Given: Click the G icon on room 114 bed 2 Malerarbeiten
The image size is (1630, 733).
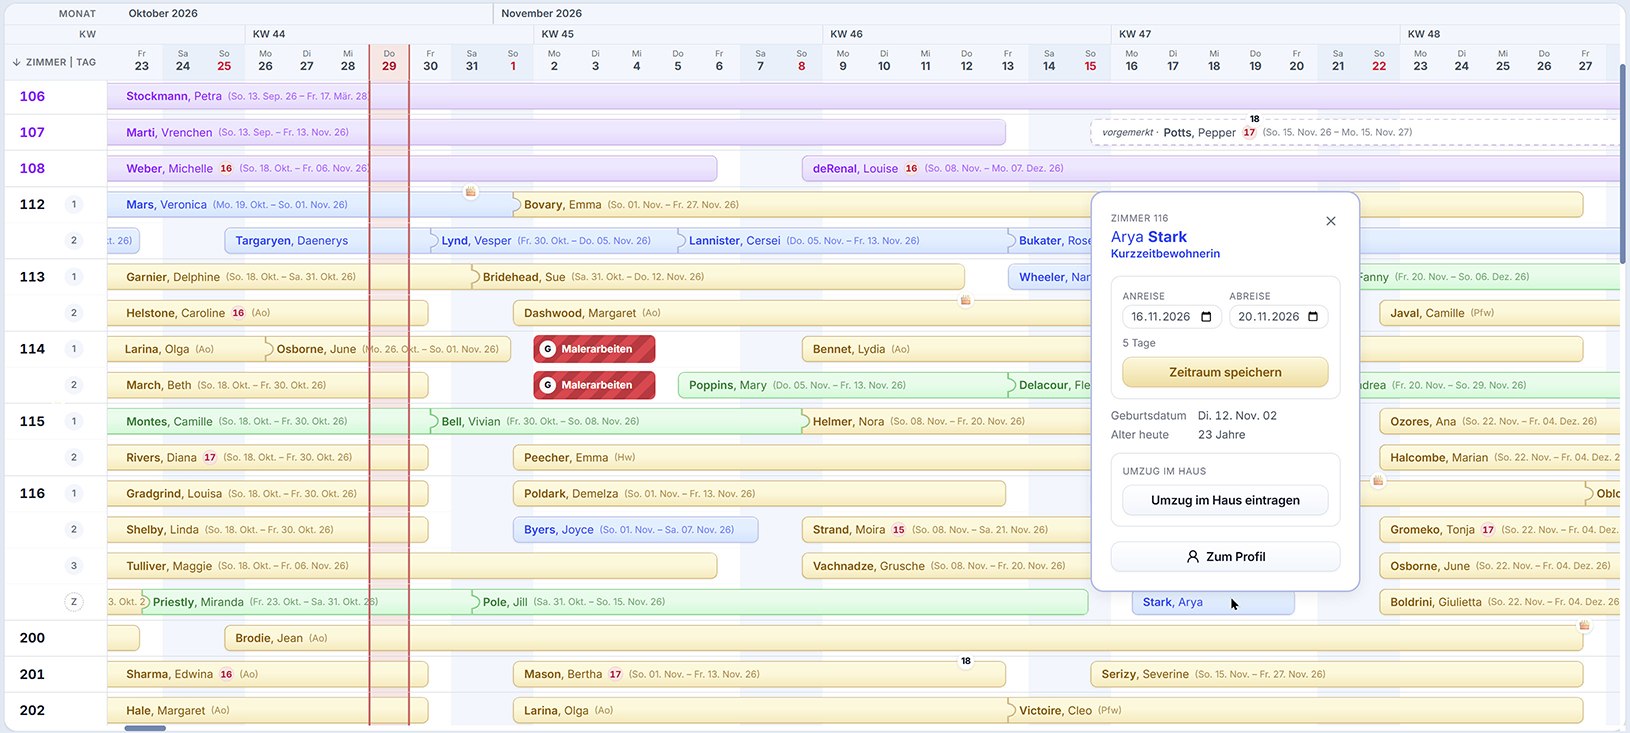Looking at the screenshot, I should point(547,385).
